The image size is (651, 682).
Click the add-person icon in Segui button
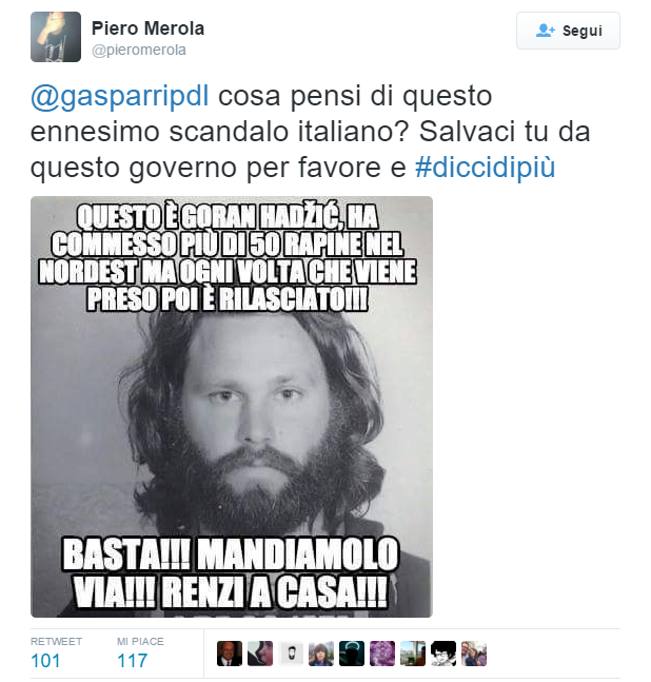click(x=545, y=30)
